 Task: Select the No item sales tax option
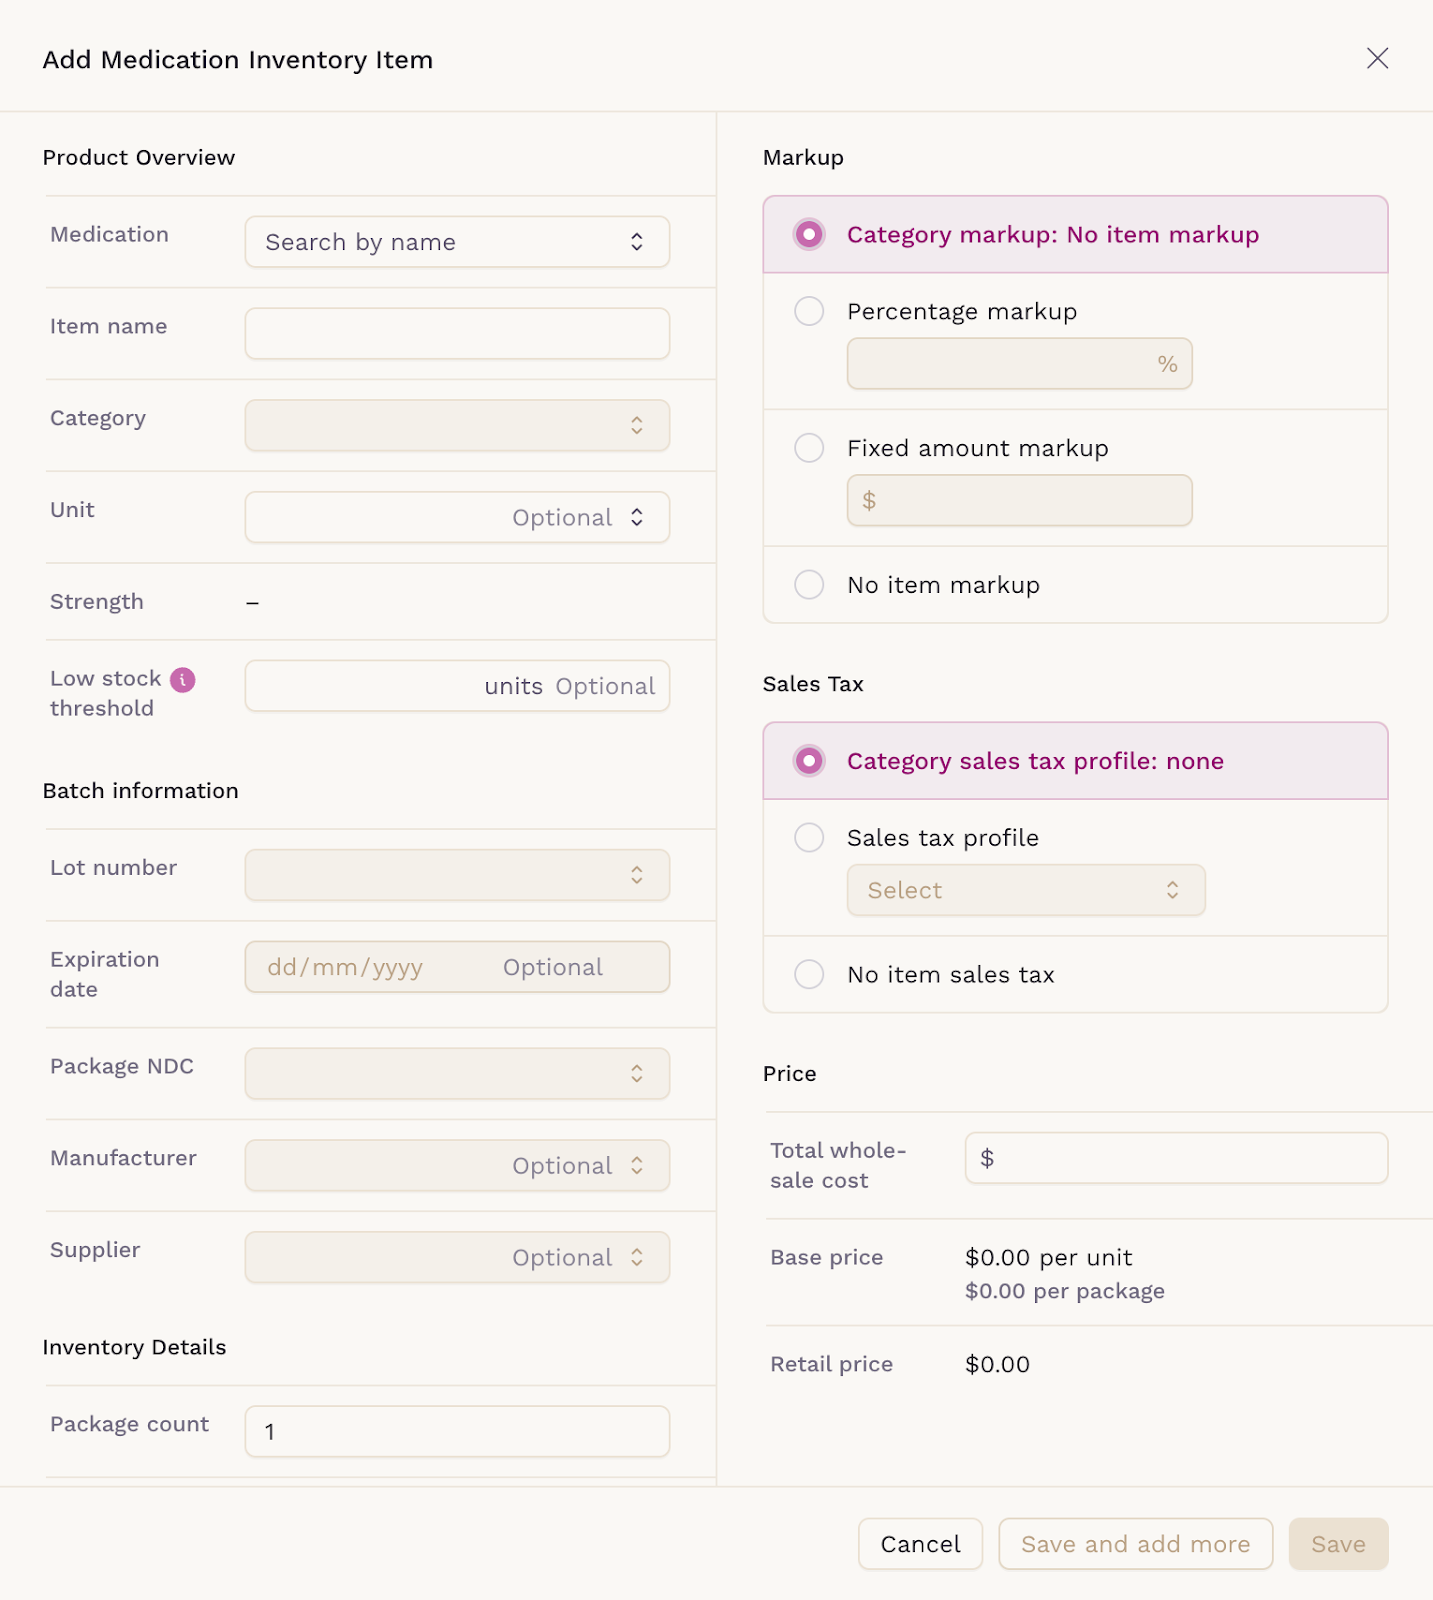click(x=809, y=974)
